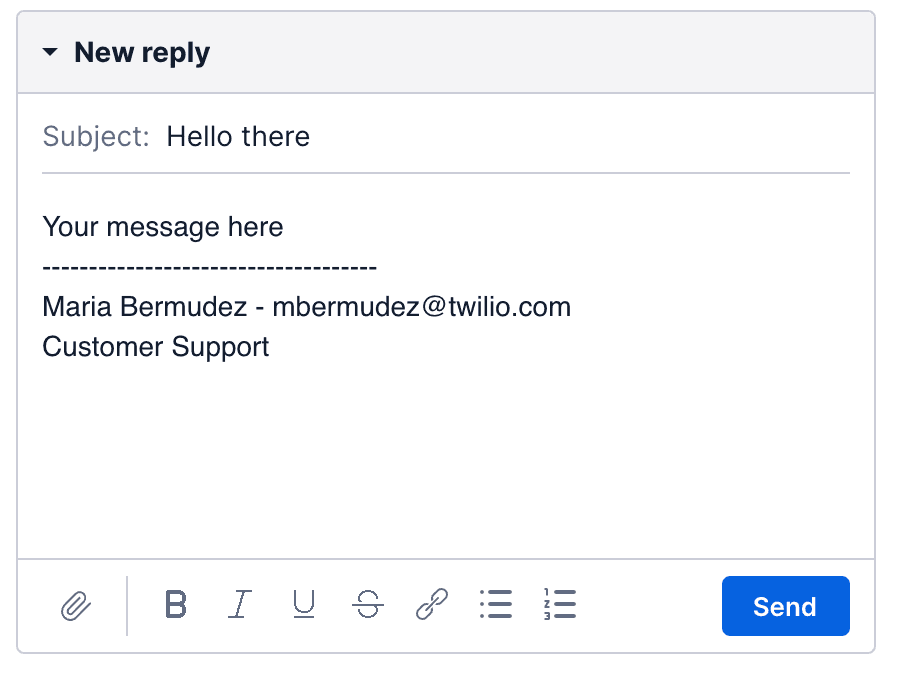Viewport: 898px width, 678px height.
Task: Insert a hyperlink
Action: pos(431,605)
